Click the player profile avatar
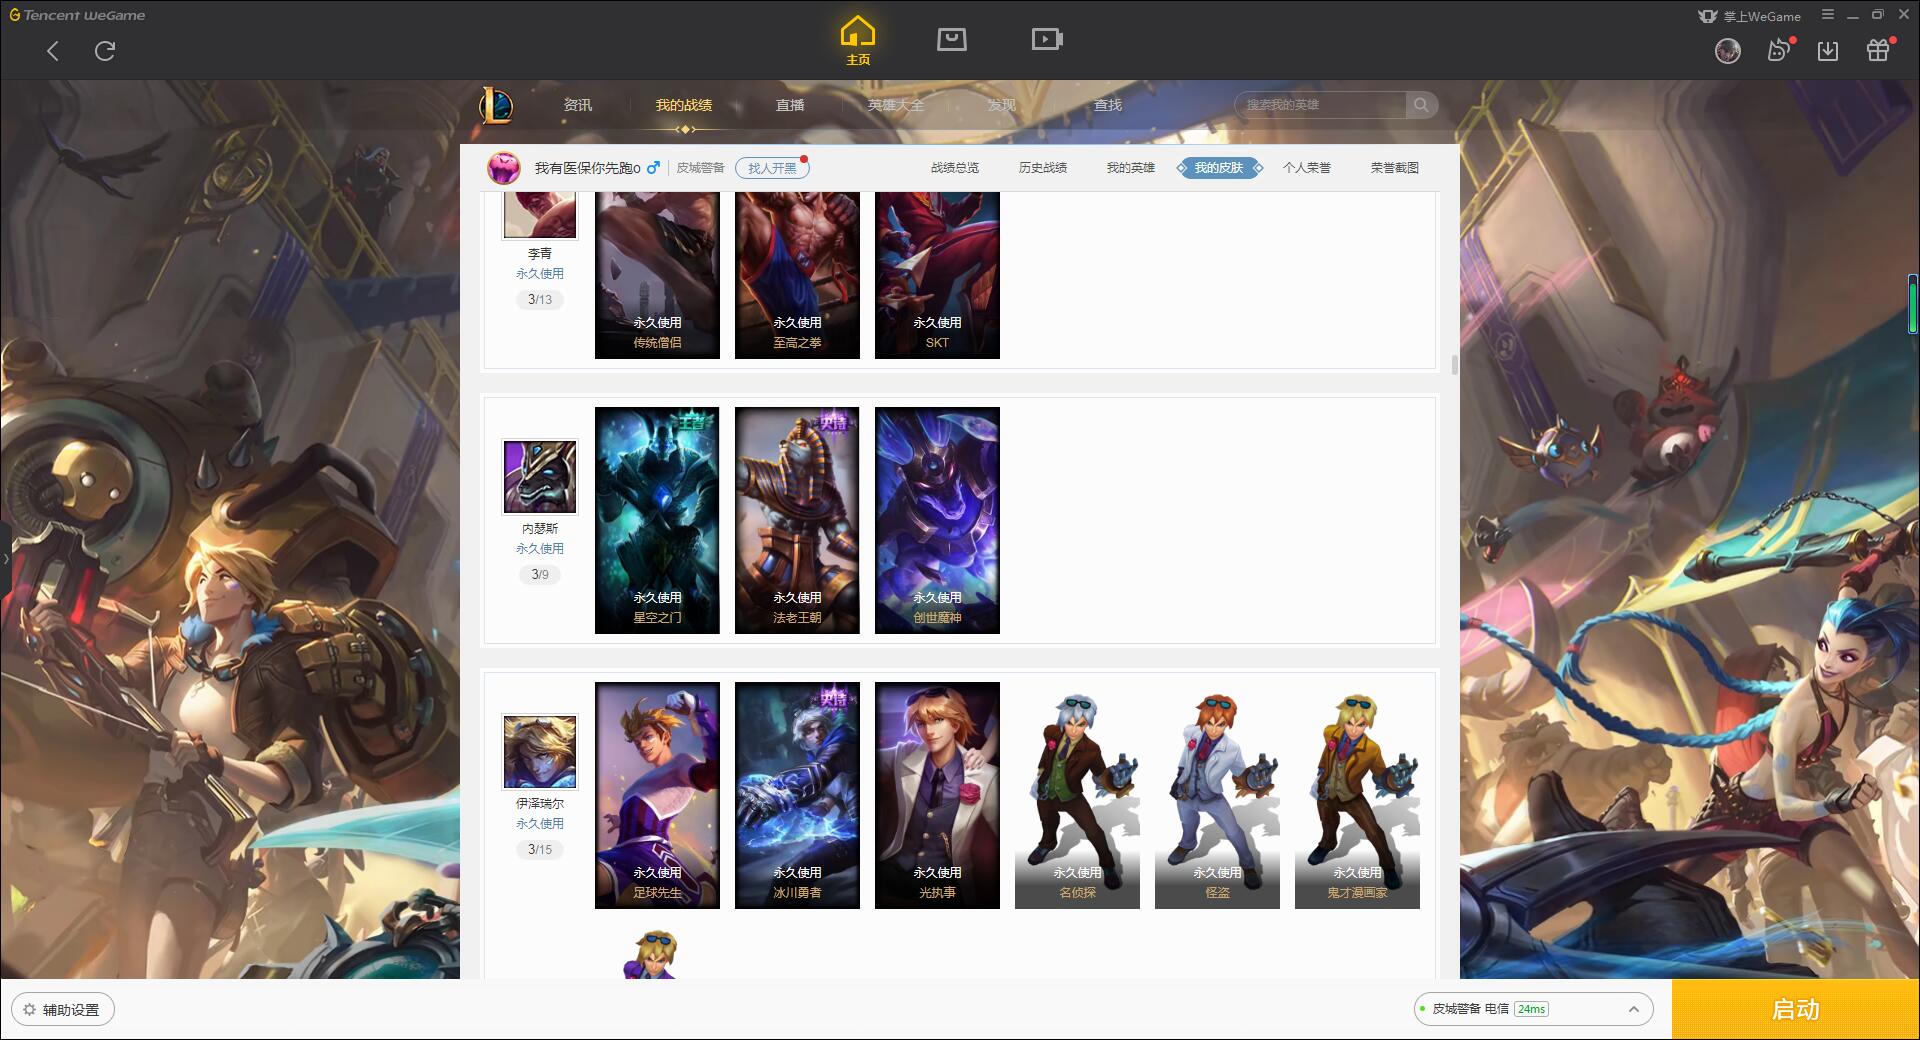Screen dimensions: 1920x1040 (x=504, y=168)
